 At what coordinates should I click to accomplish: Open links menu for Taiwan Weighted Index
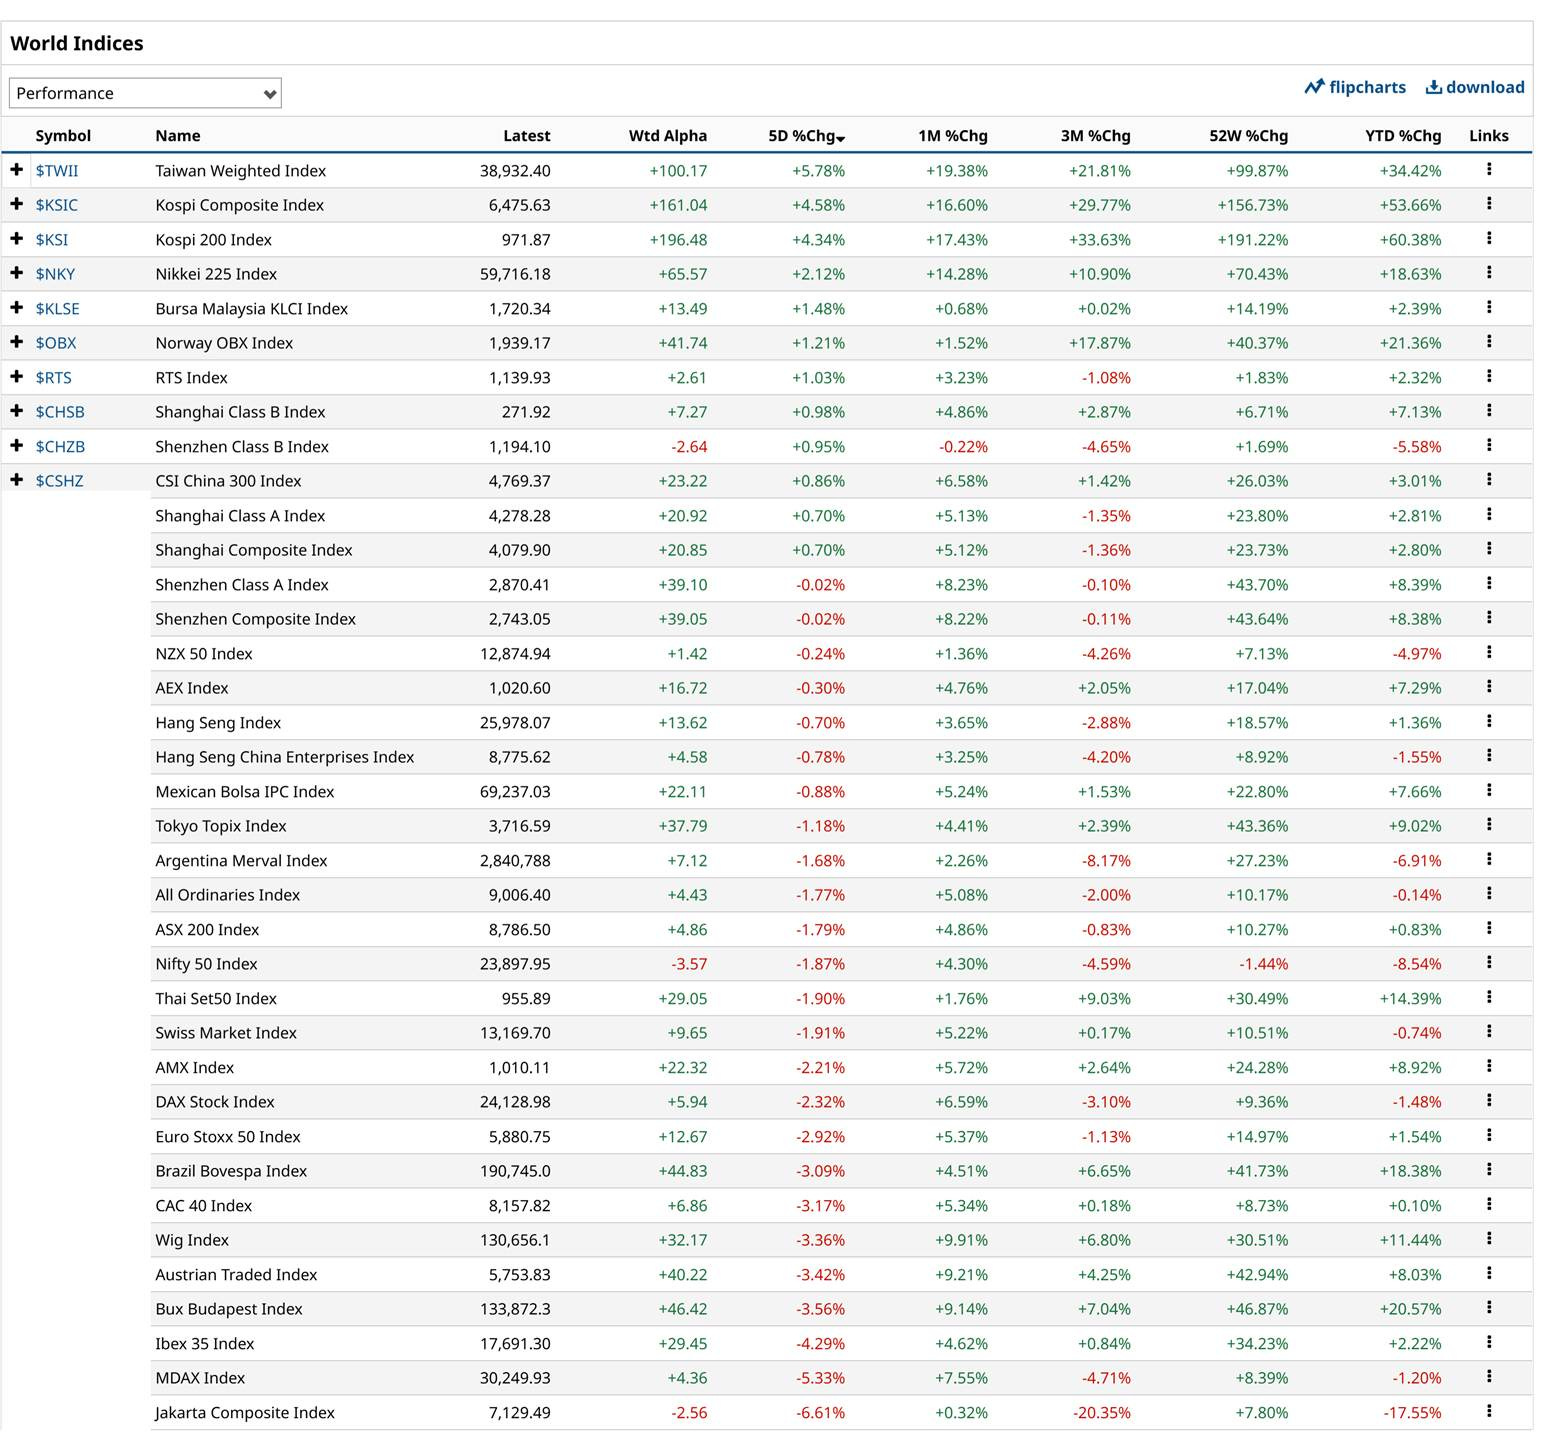[x=1489, y=170]
